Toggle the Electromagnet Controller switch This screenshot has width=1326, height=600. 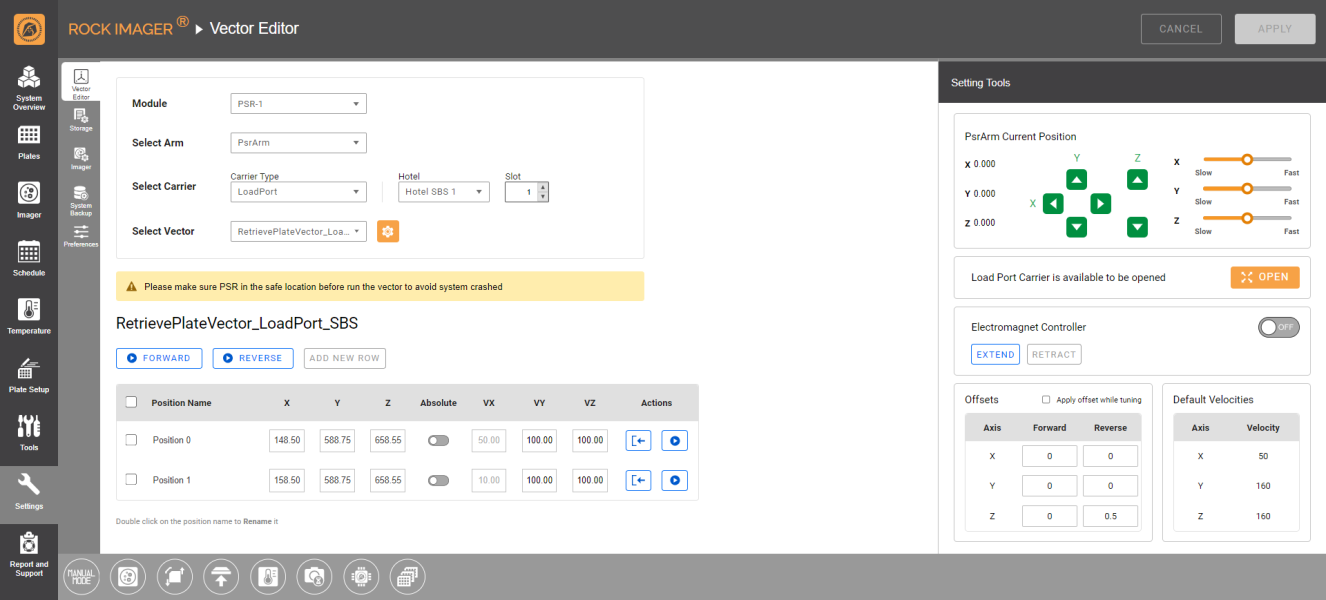1278,327
